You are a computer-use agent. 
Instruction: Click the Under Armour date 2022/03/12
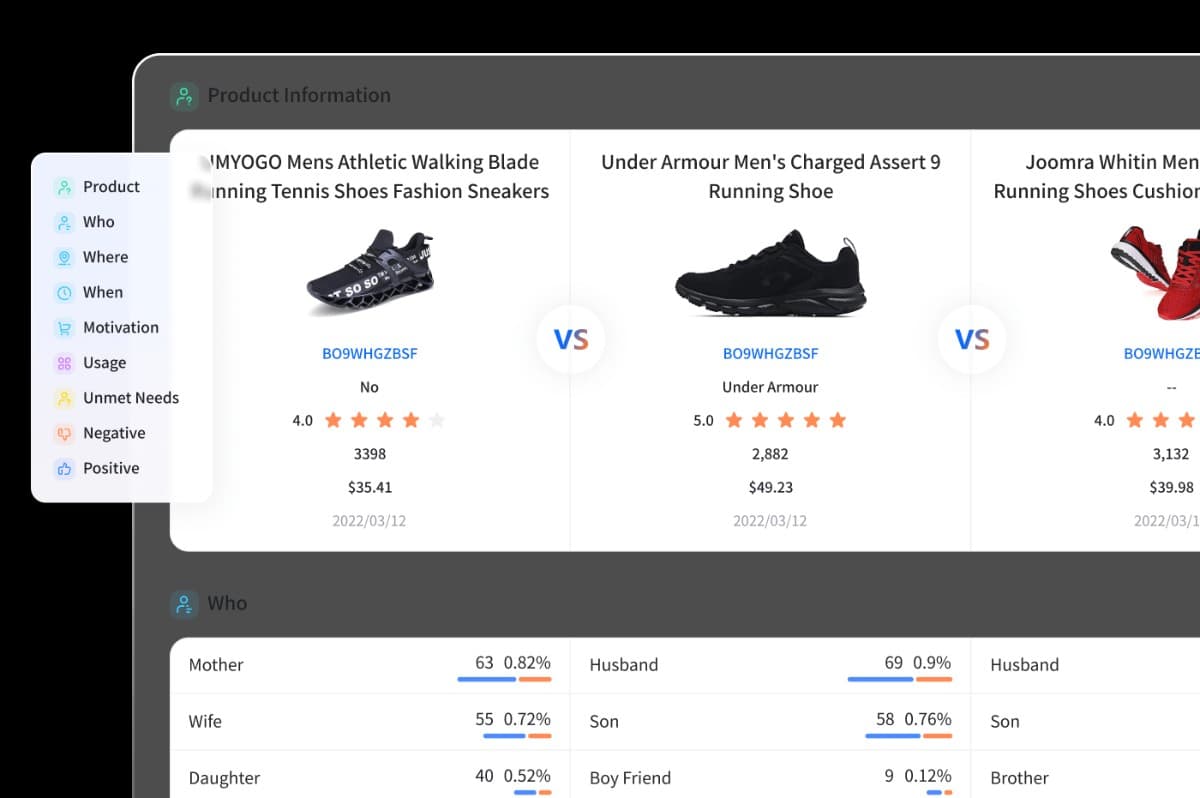coord(770,521)
